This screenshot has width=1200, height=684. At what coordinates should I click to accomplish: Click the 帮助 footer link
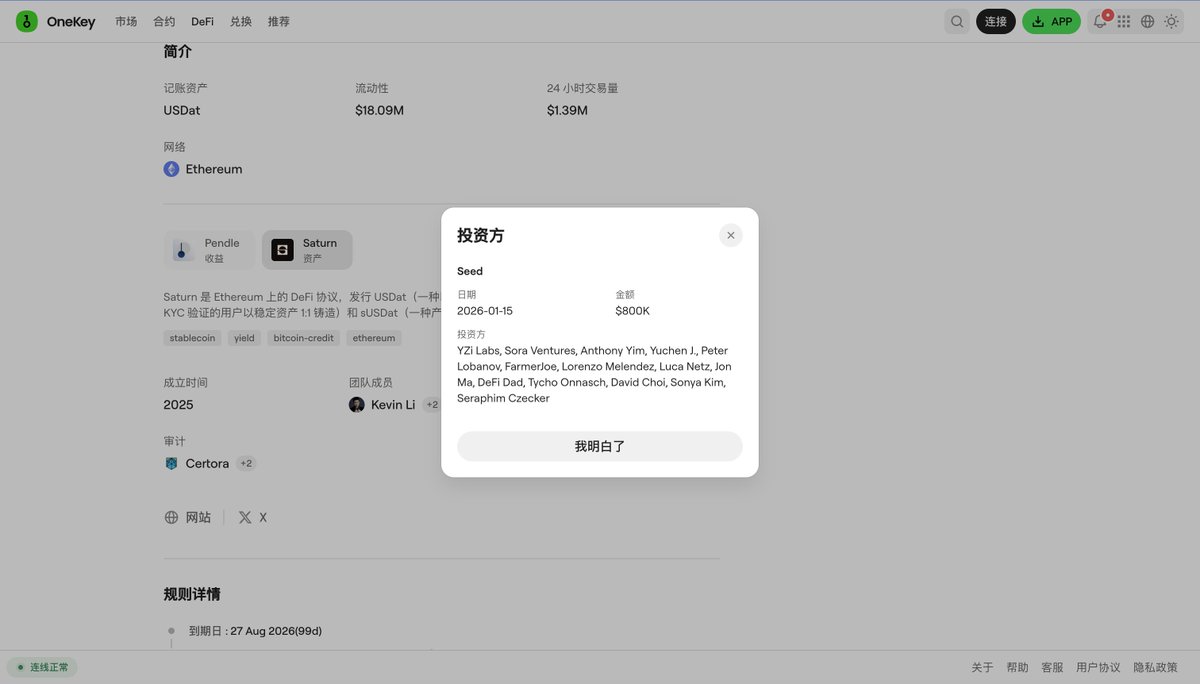tap(1017, 667)
